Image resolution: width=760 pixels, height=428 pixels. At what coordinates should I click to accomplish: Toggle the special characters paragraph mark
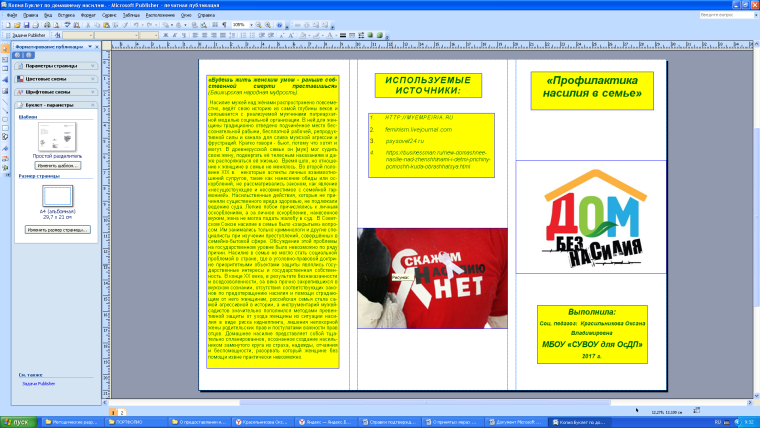[x=226, y=27]
